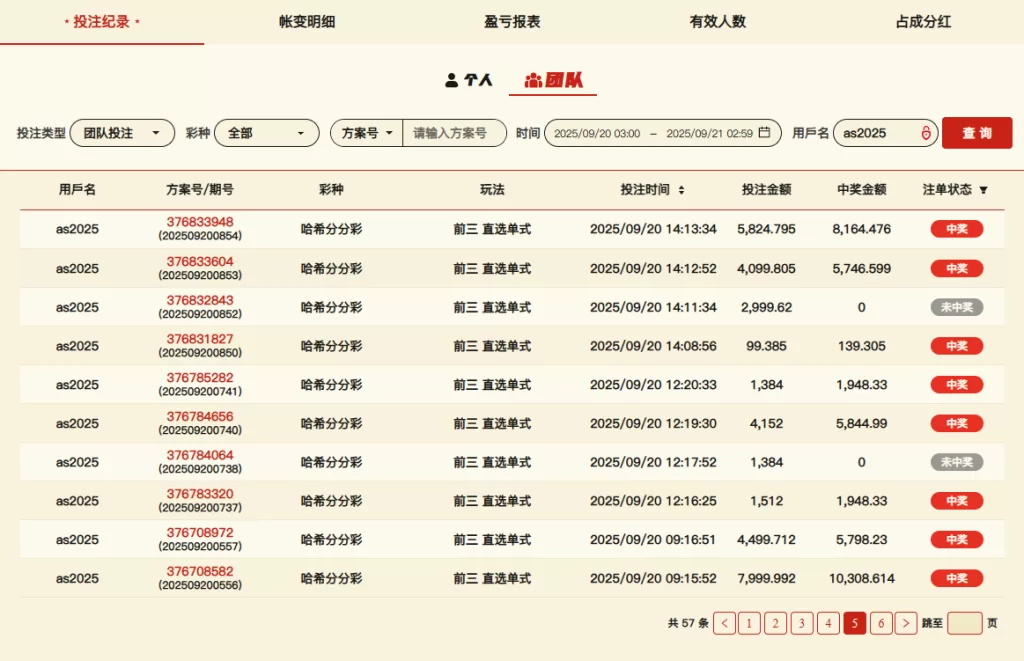
Task: Expand the 彩种 dropdown set to 全部
Action: [x=266, y=133]
